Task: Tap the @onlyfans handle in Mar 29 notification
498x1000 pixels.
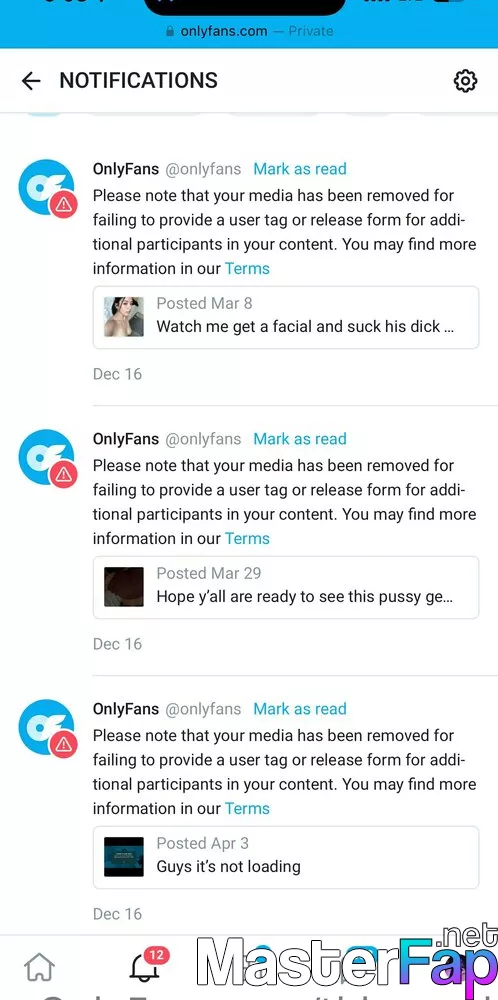Action: [203, 439]
